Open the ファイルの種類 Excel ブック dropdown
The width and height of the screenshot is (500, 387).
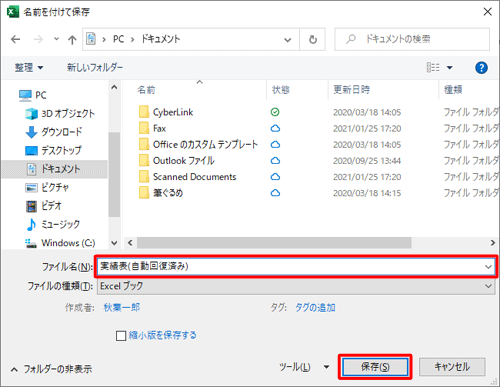(296, 286)
